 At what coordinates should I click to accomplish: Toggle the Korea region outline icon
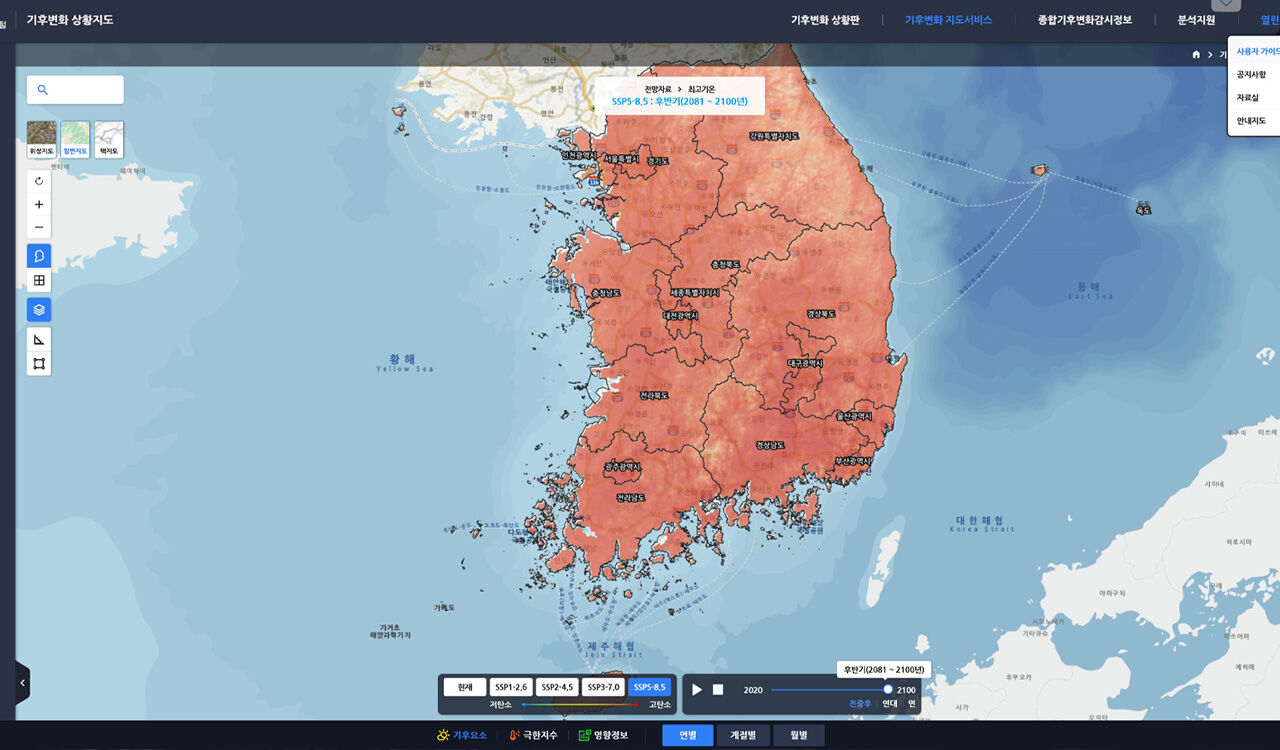click(39, 256)
